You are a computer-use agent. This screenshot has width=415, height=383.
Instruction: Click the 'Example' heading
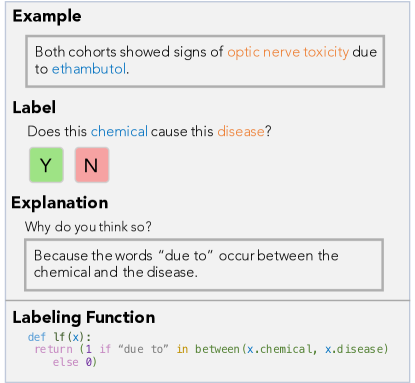click(47, 16)
